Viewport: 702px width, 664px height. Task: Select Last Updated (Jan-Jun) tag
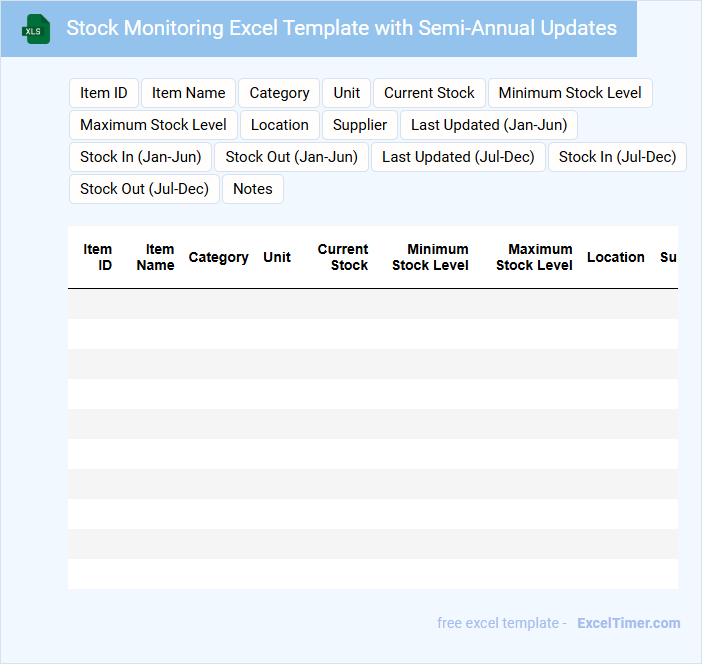(x=489, y=125)
